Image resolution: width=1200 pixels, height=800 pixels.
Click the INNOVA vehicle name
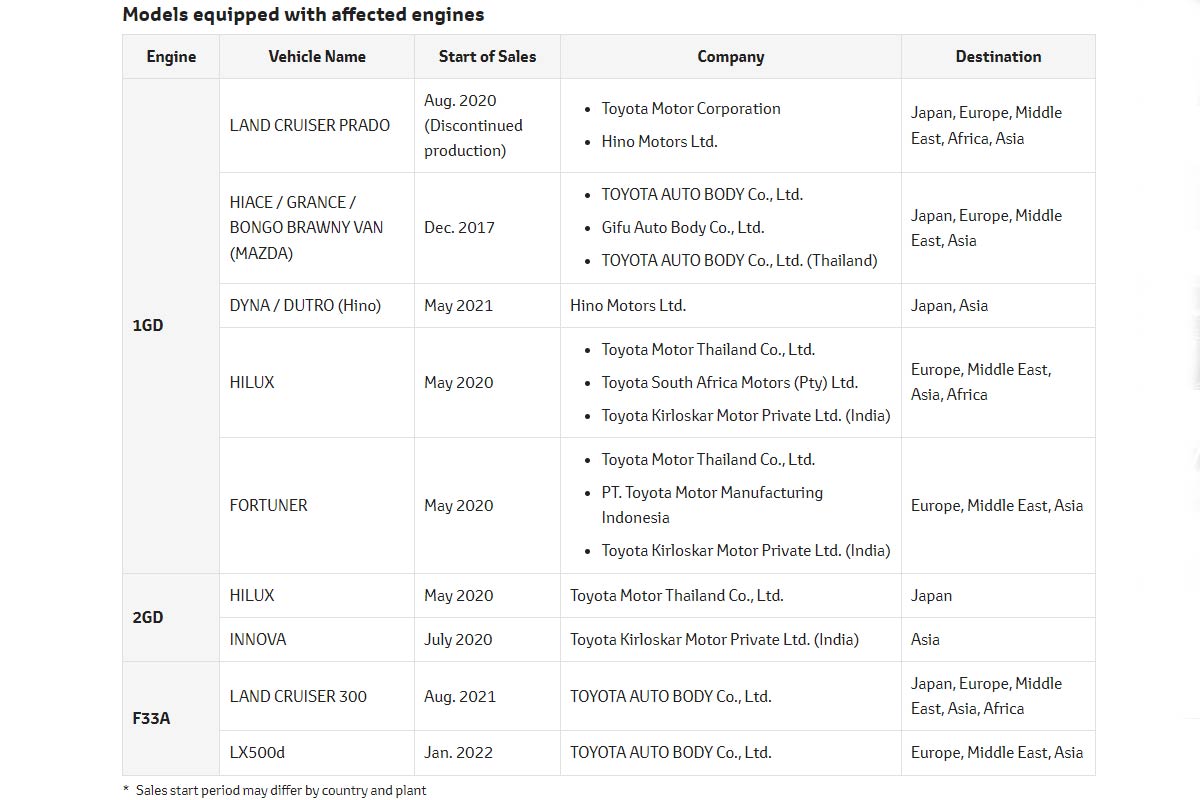click(x=258, y=639)
